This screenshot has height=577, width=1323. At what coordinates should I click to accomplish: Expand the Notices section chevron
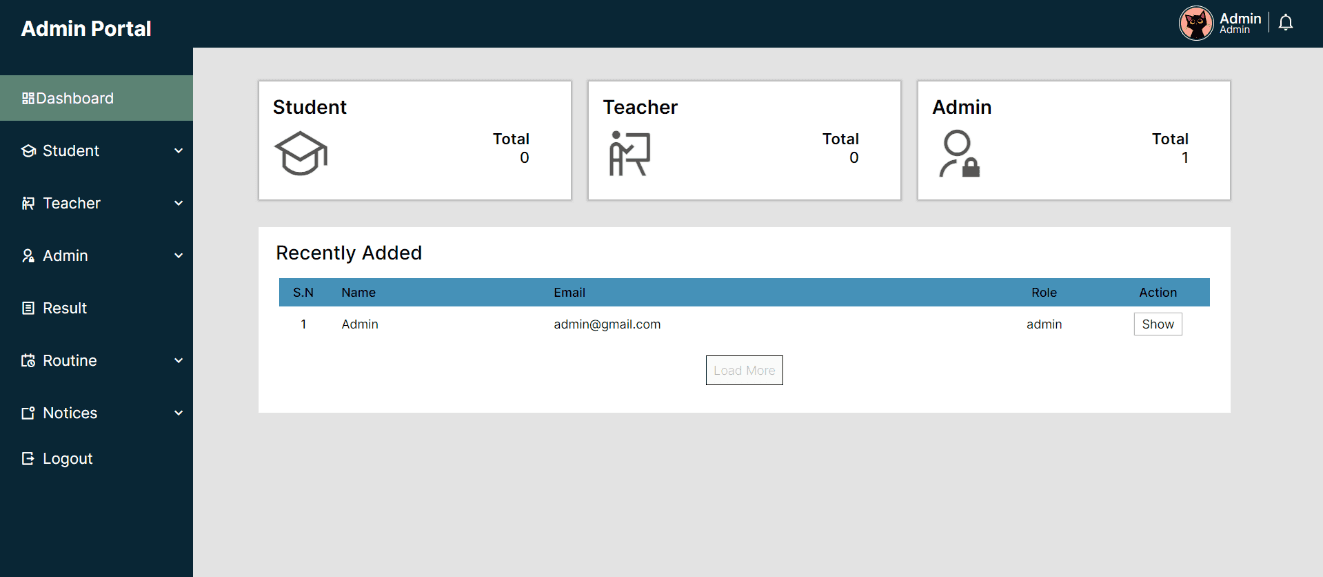pyautogui.click(x=179, y=412)
